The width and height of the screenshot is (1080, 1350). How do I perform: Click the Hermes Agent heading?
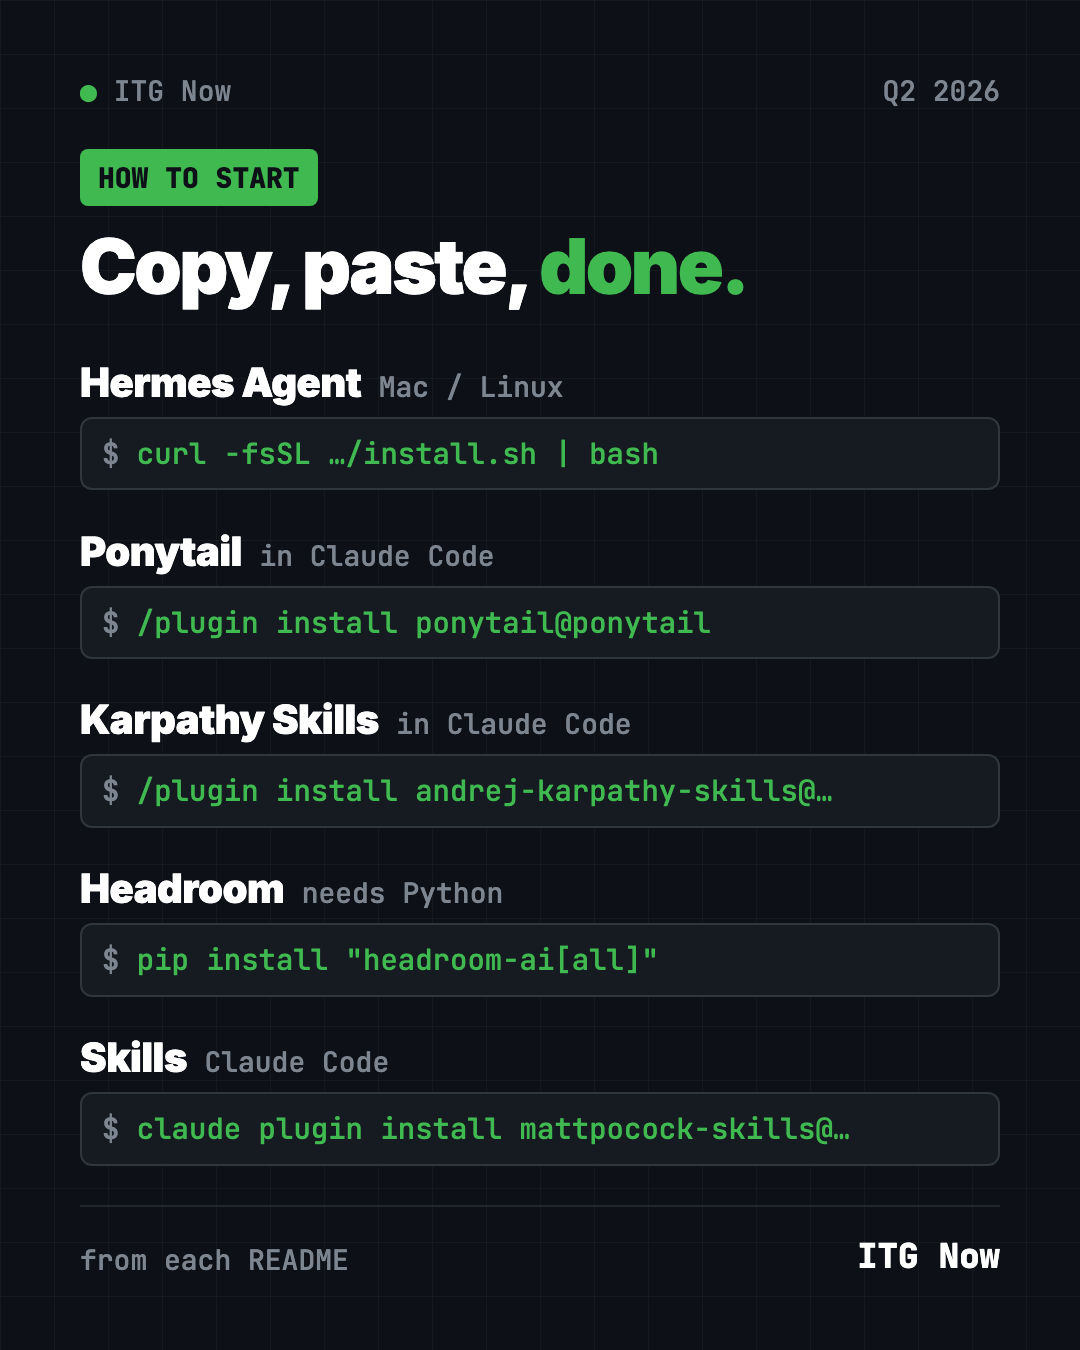pyautogui.click(x=220, y=384)
